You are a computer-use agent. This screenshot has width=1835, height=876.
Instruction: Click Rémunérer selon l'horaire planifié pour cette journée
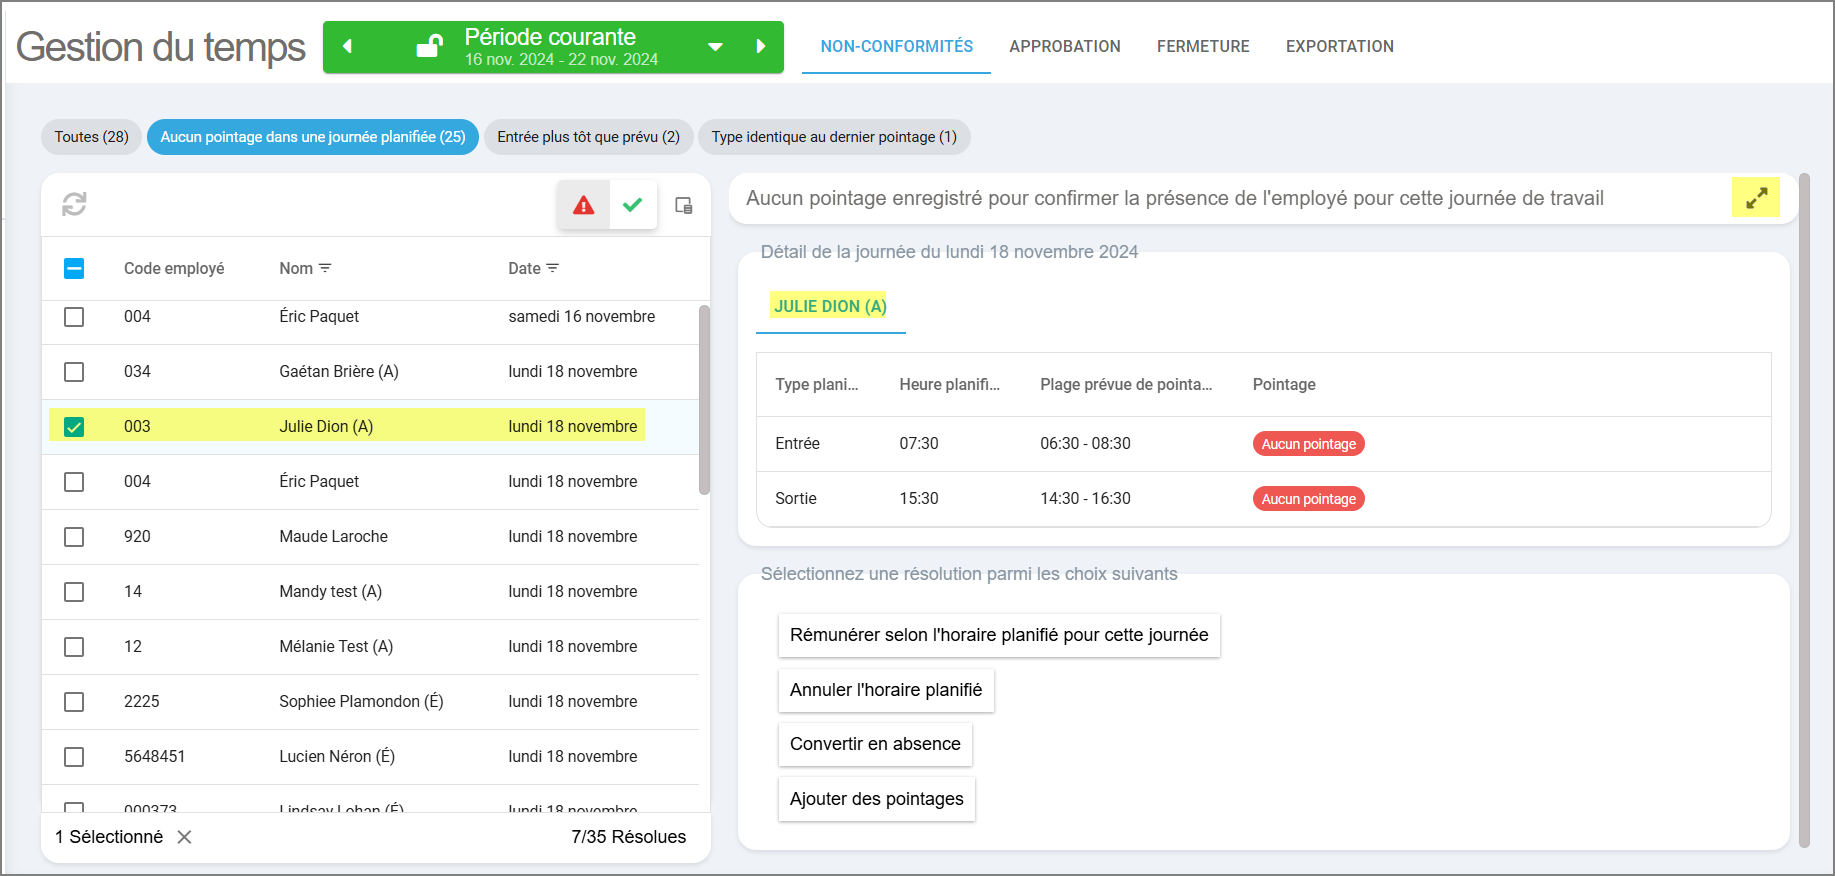click(x=999, y=635)
